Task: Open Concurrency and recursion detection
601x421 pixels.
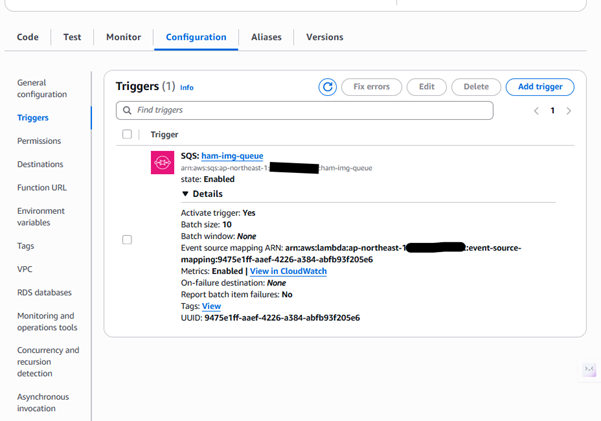Action: [x=48, y=362]
